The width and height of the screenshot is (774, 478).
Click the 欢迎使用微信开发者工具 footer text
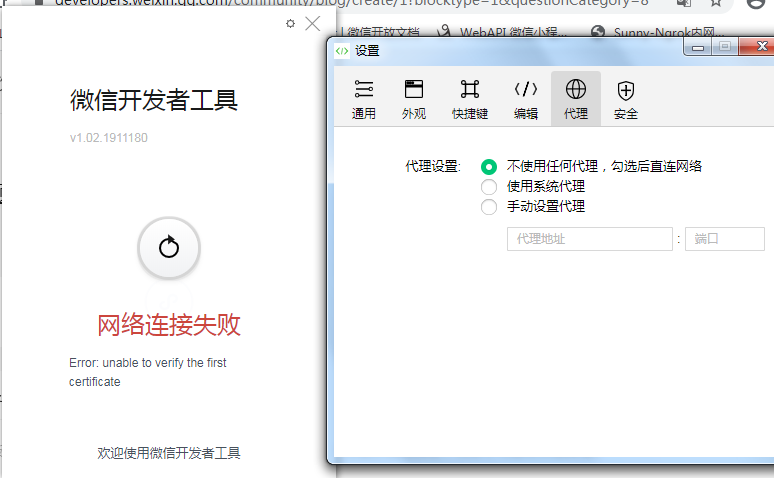[x=169, y=453]
